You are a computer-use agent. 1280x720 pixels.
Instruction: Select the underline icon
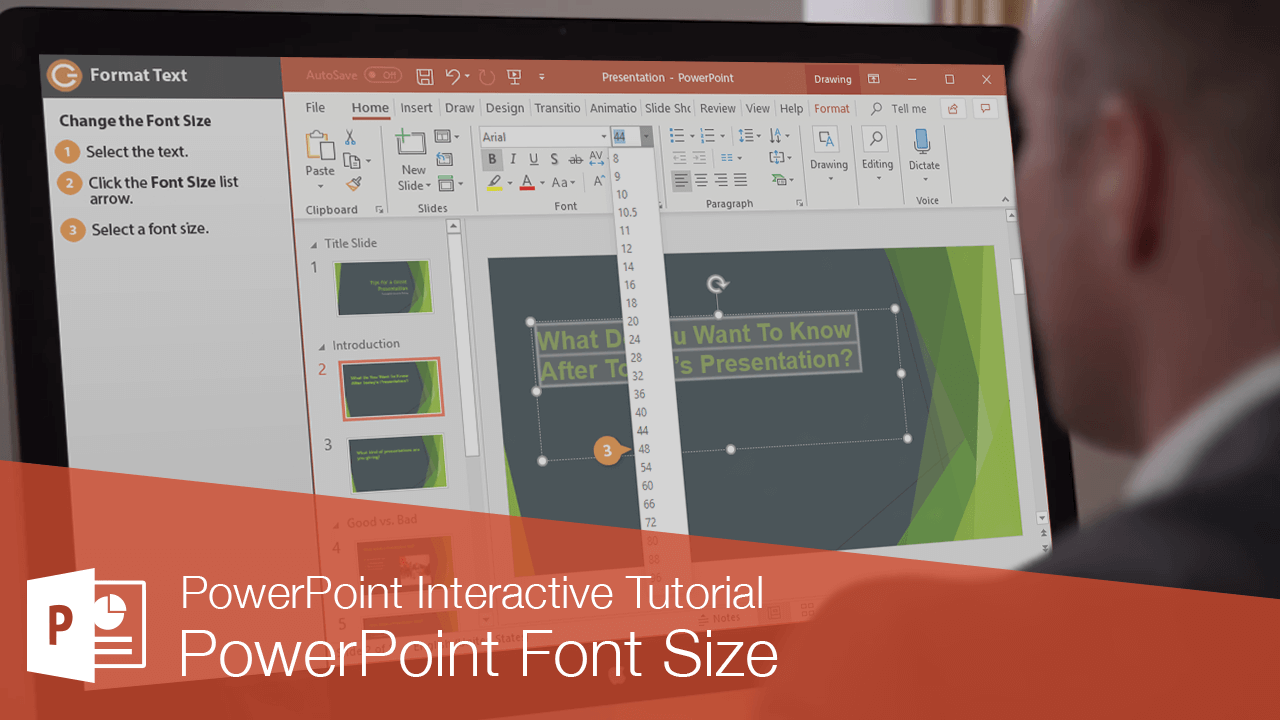click(533, 159)
